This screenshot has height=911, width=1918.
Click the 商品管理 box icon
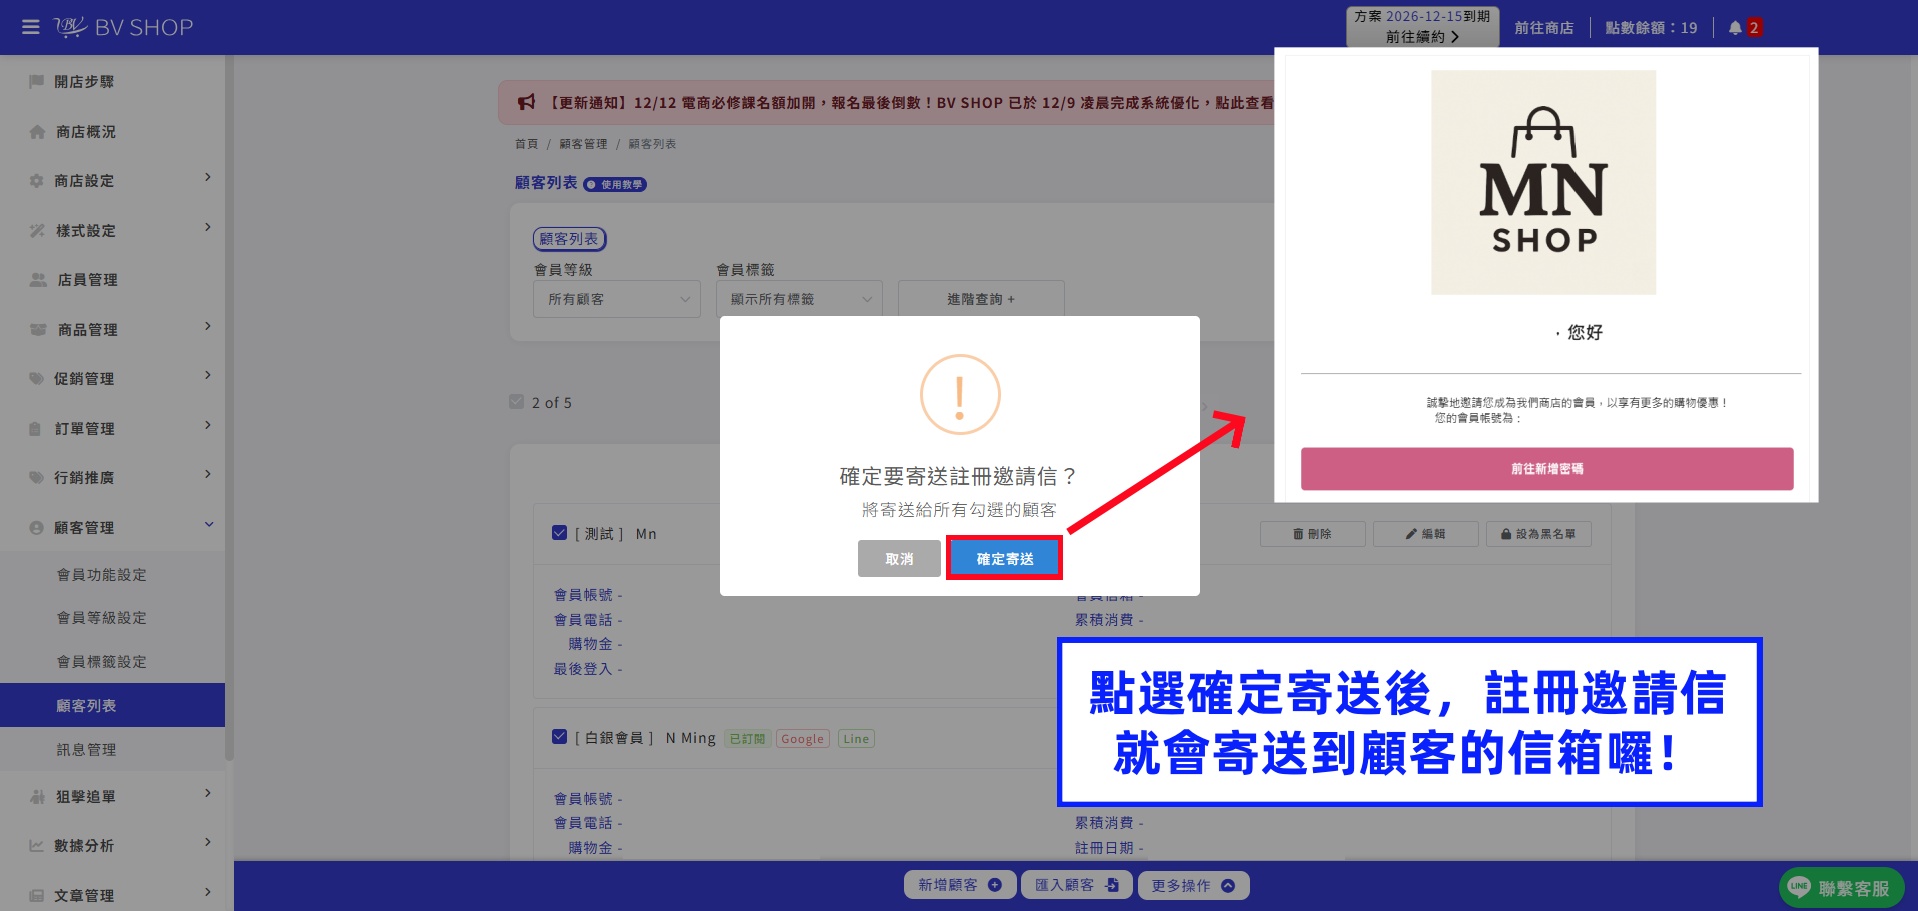point(38,329)
